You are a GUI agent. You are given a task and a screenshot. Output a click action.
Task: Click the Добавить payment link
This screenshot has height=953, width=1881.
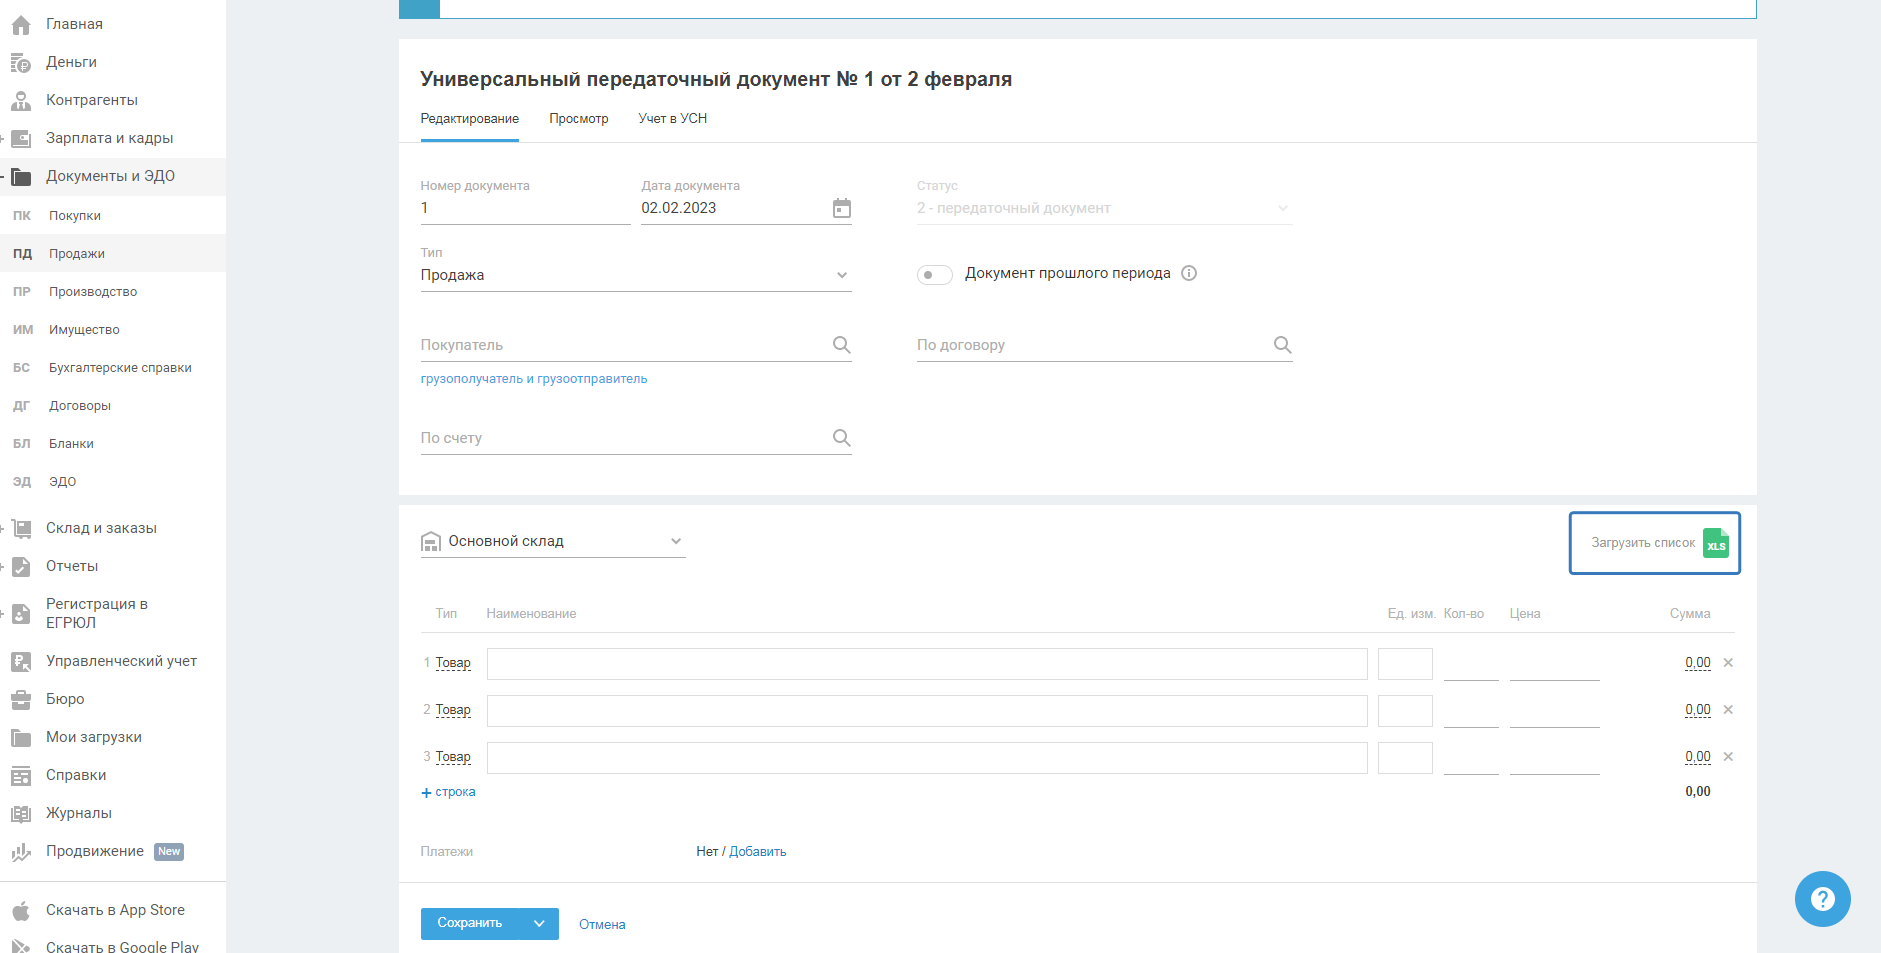[757, 852]
